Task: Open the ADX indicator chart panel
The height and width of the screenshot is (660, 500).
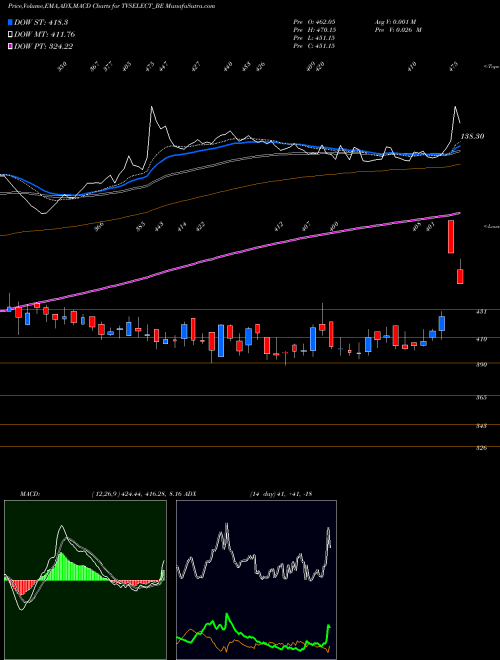Action: click(x=256, y=580)
